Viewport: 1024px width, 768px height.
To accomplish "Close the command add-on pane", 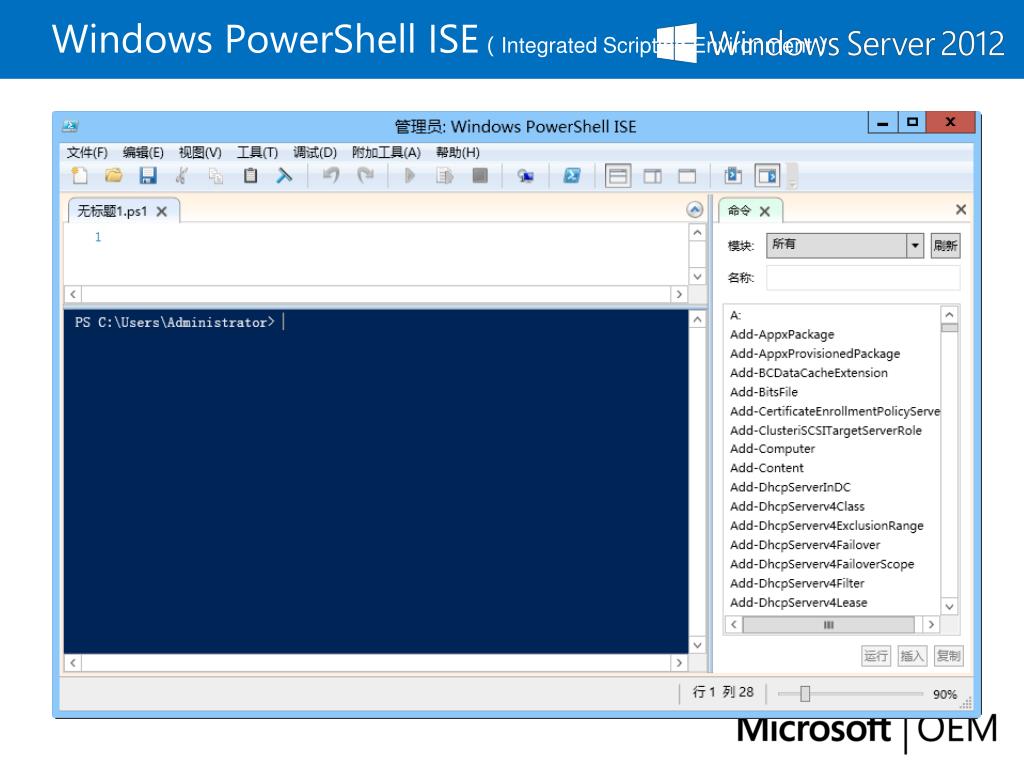I will [x=961, y=210].
